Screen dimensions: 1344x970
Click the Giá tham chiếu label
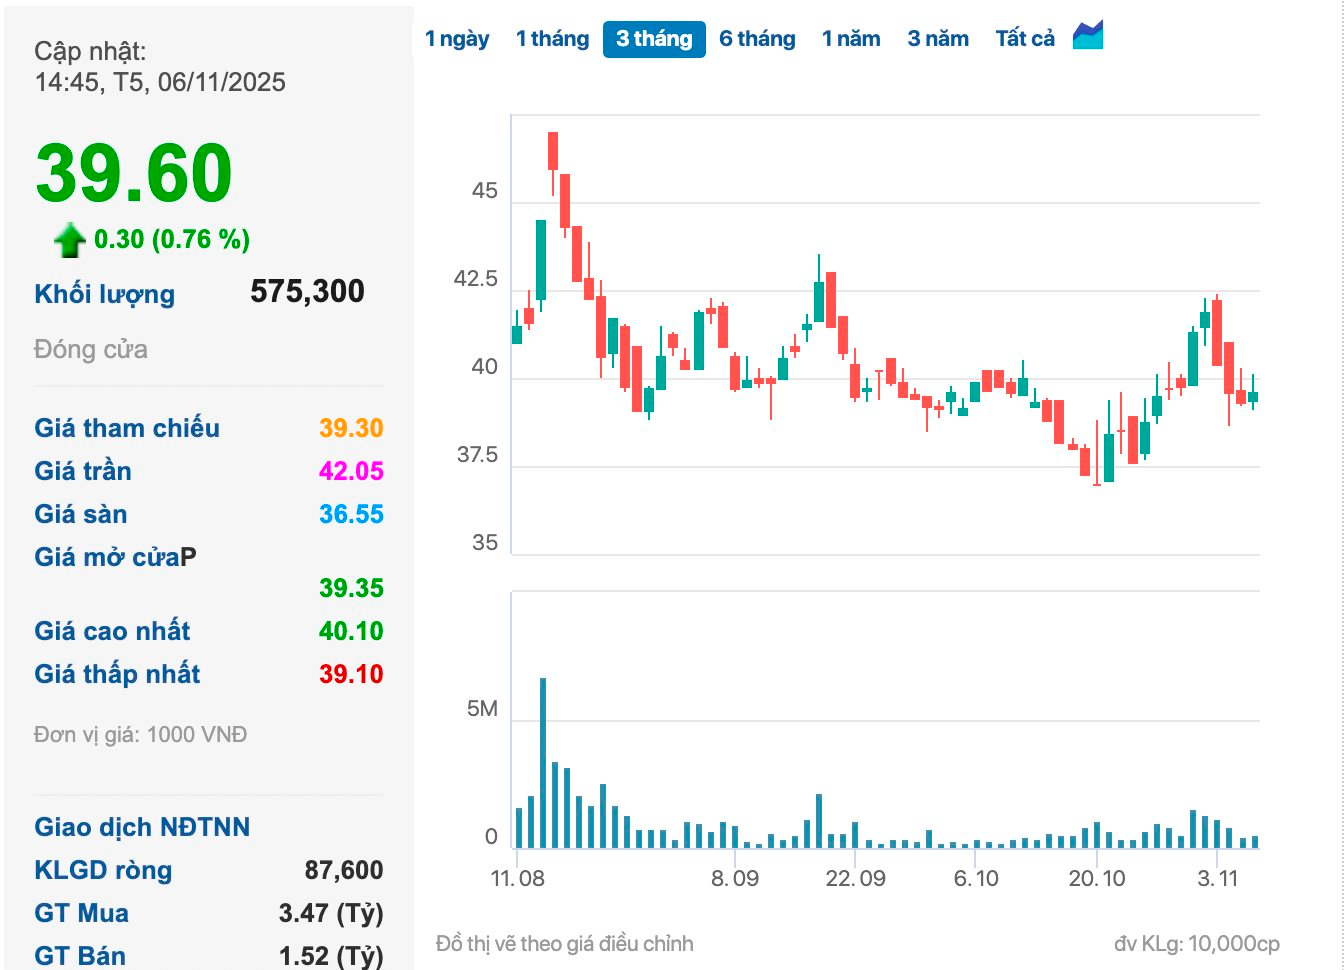click(127, 428)
